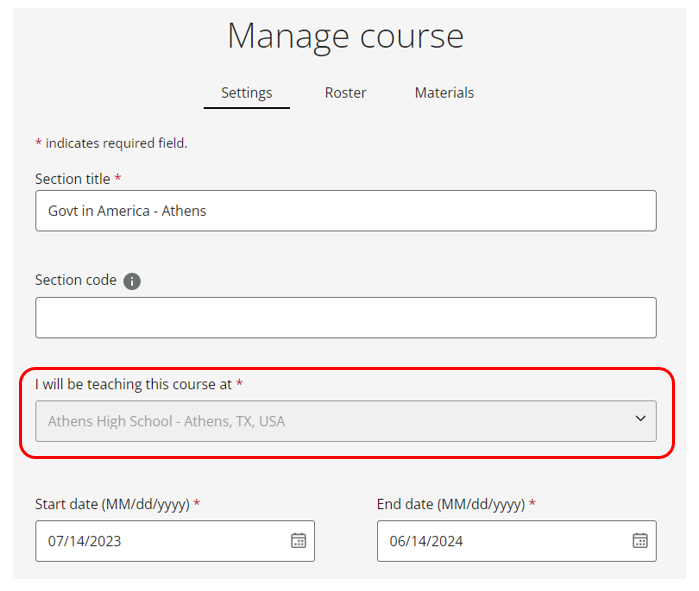The width and height of the screenshot is (699, 591).
Task: Click the Start date field showing 07/14/2023
Action: 160,541
